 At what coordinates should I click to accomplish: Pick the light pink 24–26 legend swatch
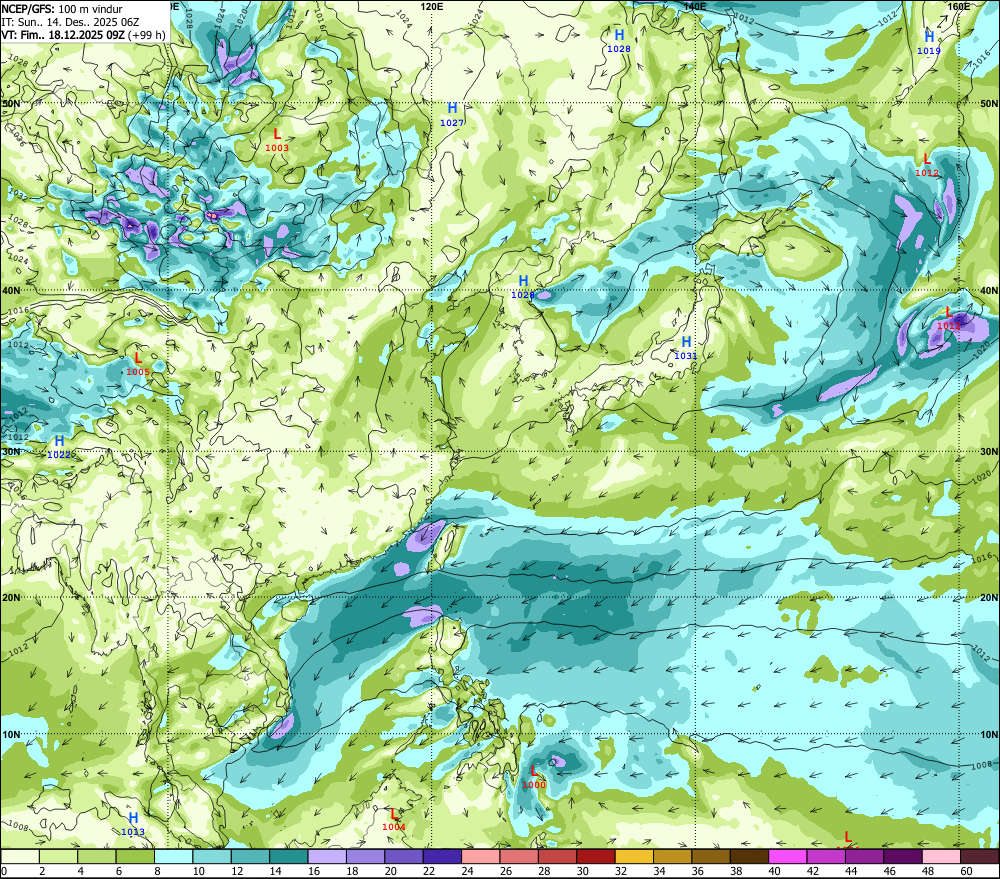pyautogui.click(x=481, y=856)
